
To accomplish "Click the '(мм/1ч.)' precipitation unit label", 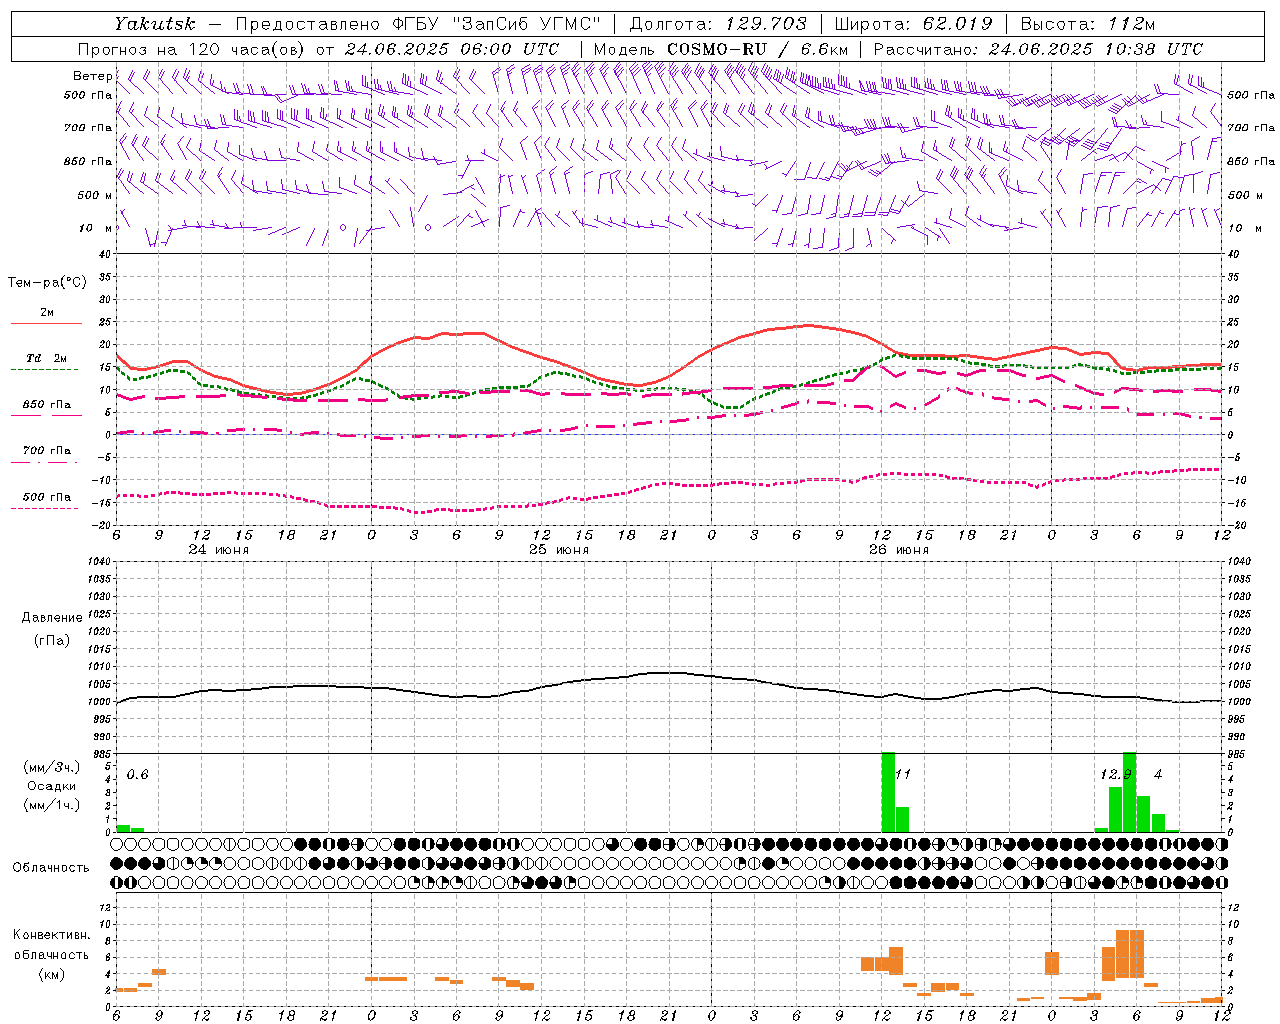I will [52, 804].
